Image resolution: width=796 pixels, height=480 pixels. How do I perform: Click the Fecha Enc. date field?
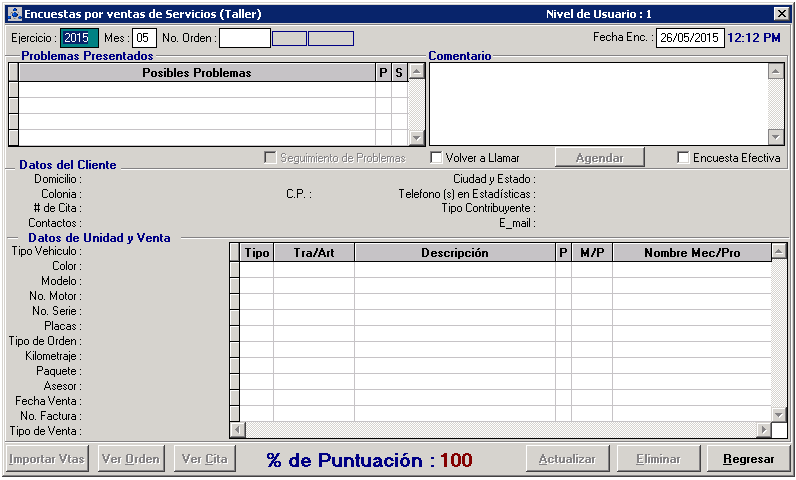689,38
